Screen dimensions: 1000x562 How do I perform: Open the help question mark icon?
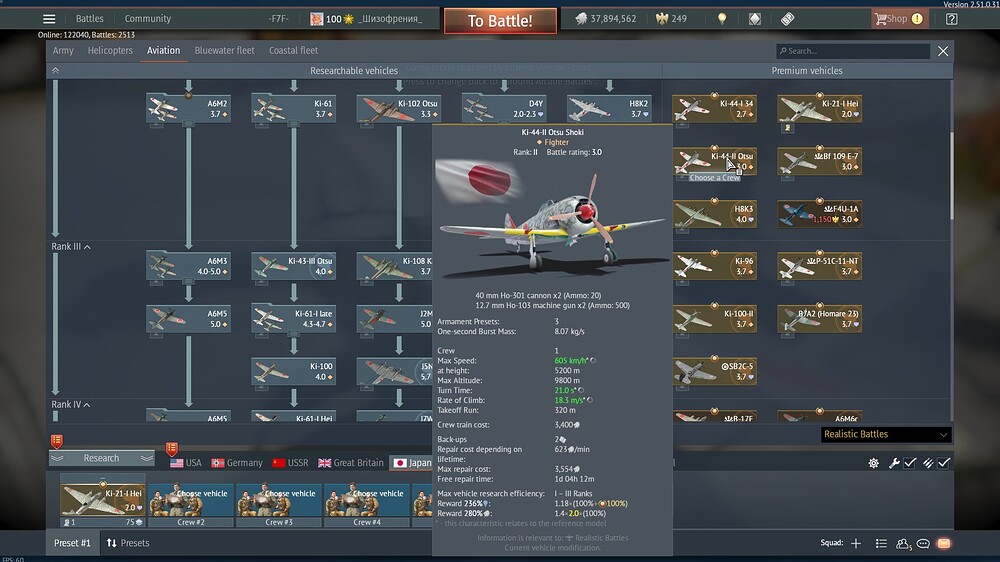tap(951, 19)
